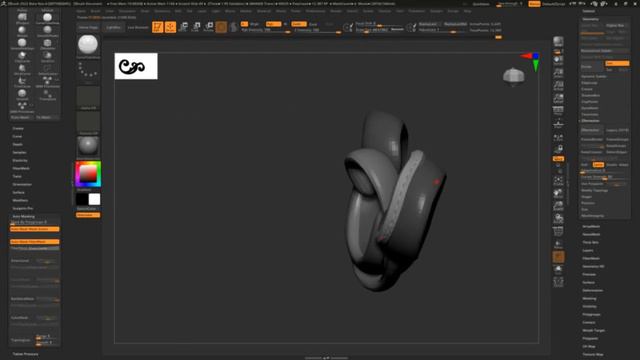Screen dimensions: 640x360
Task: Expand the Tablet Pressure section
Action: point(25,354)
